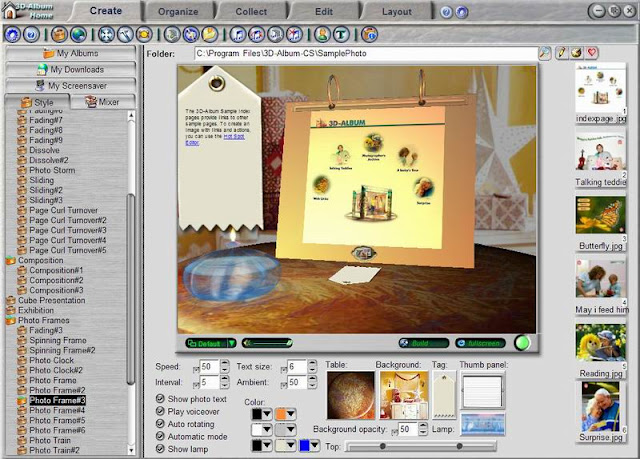Click the four-arrows toolbar icon
This screenshot has height=459, width=640.
point(106,34)
